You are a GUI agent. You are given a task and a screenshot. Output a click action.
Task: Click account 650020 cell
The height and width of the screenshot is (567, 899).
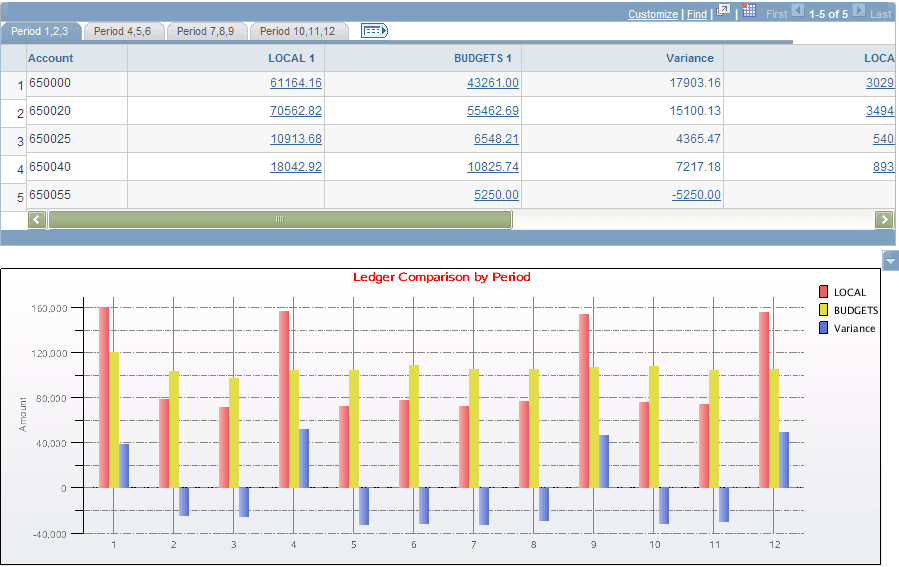point(50,111)
